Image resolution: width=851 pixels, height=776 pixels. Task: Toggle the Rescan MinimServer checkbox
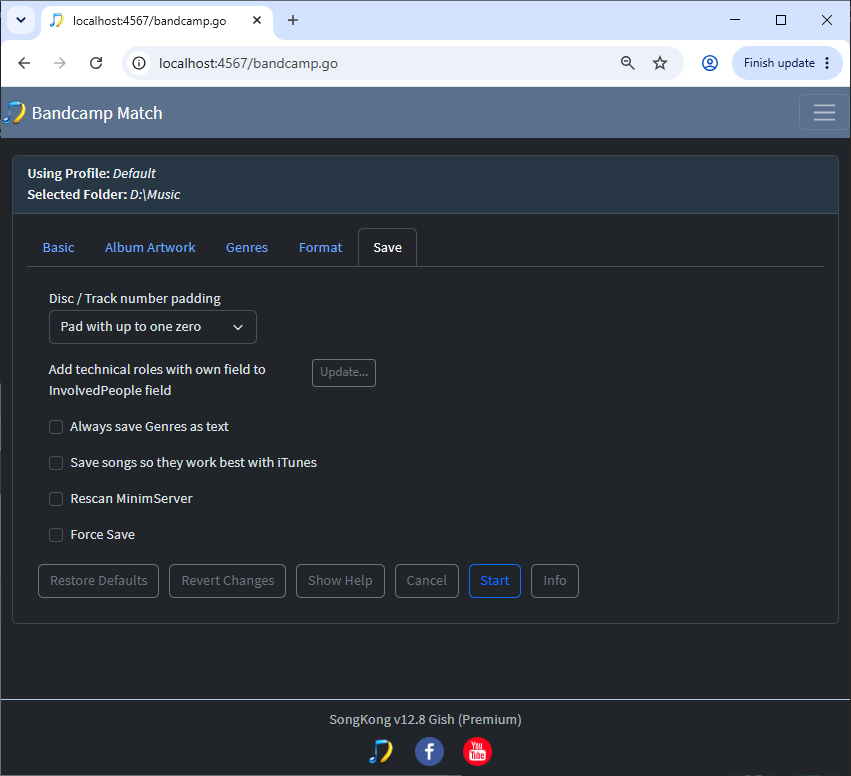56,499
